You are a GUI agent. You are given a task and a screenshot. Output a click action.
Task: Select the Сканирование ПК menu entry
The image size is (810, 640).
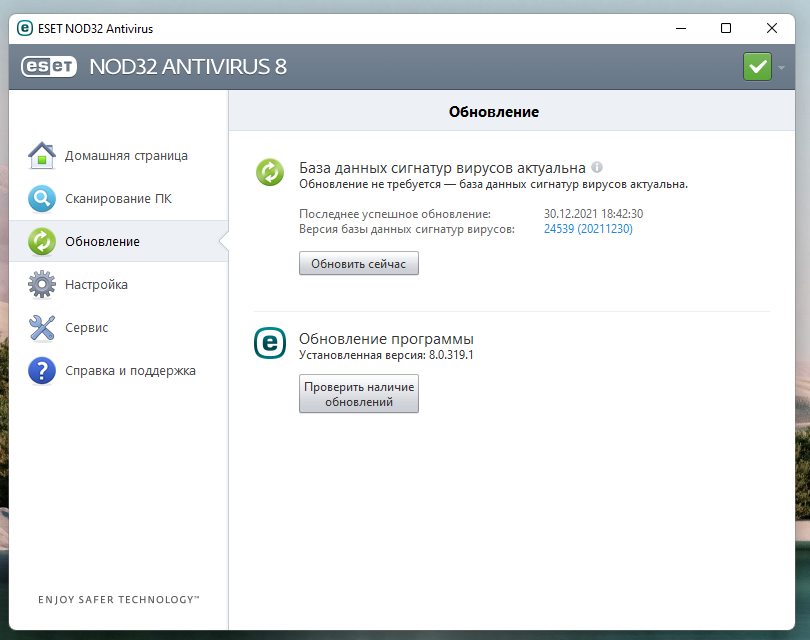click(x=118, y=199)
